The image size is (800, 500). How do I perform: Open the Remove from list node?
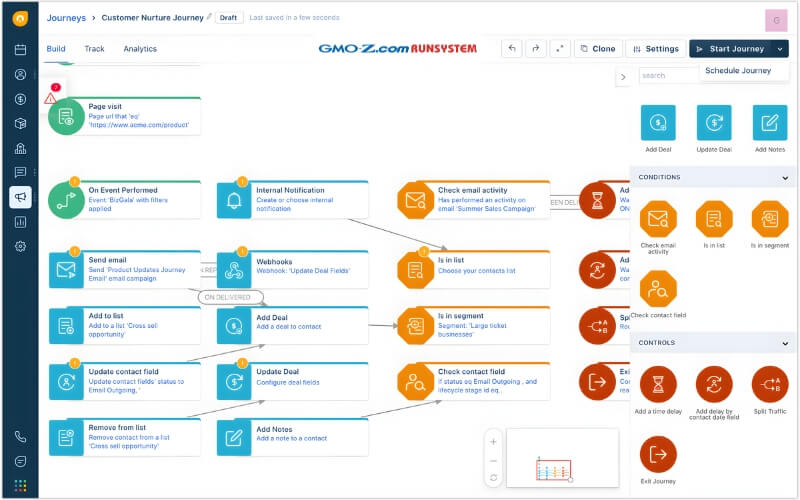(x=125, y=437)
